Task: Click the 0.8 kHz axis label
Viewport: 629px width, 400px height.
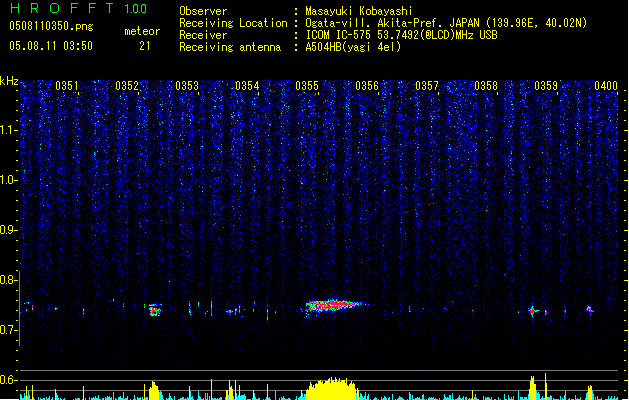Action: 8,280
